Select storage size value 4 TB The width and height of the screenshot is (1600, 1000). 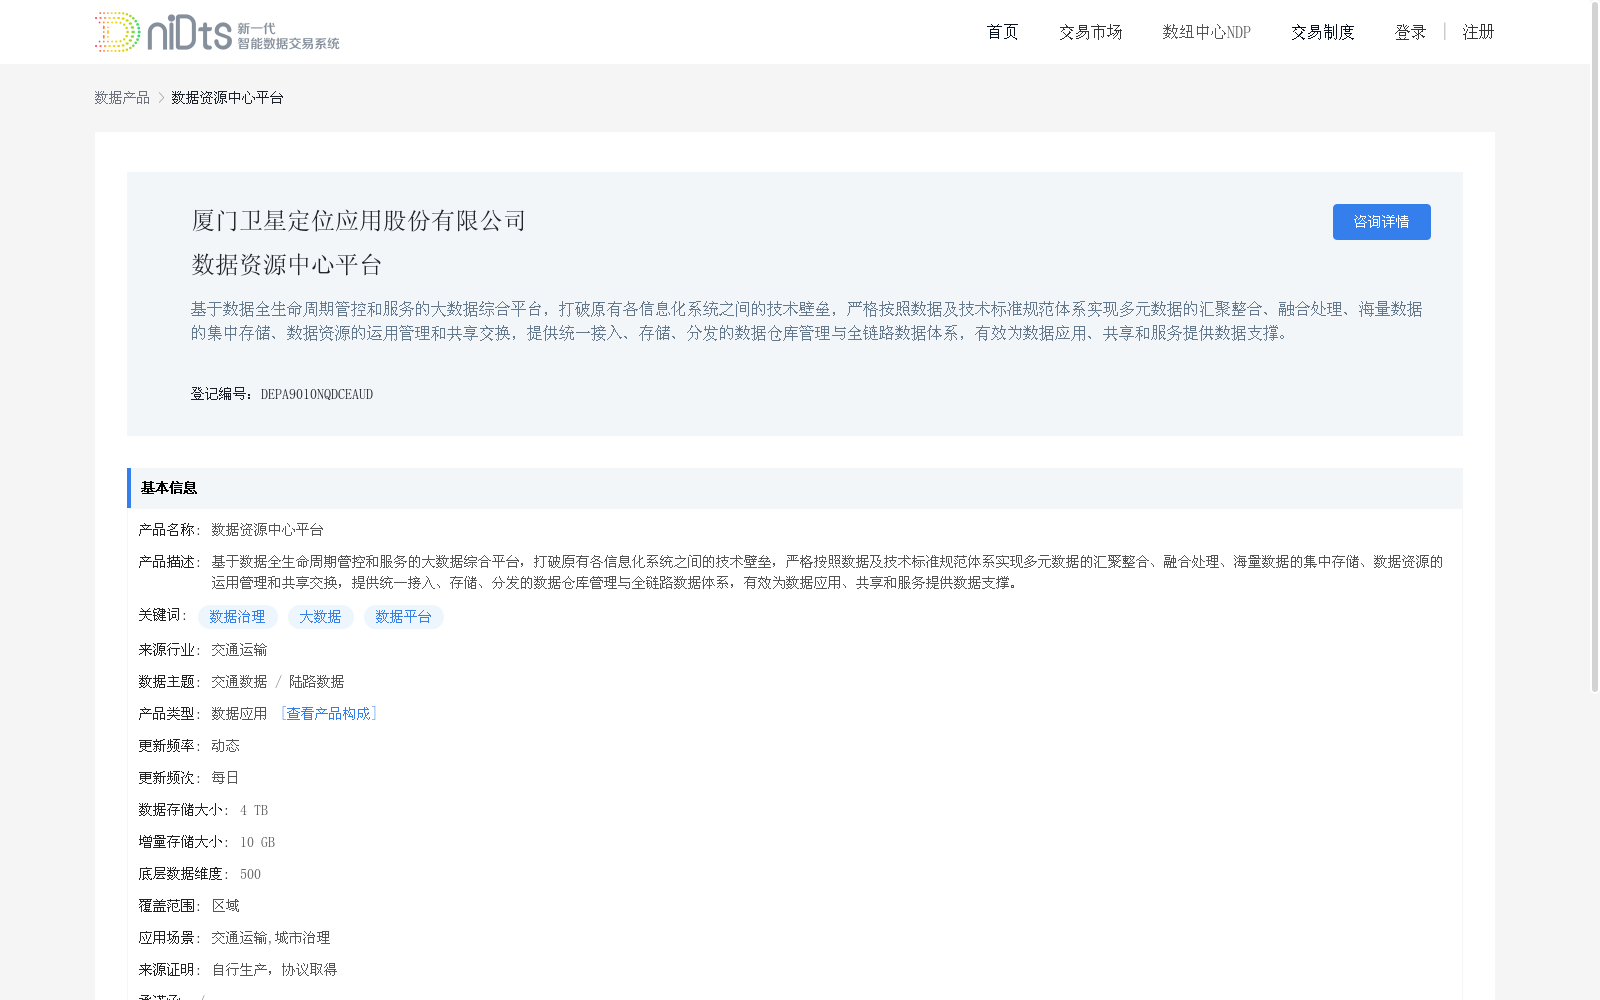click(x=254, y=810)
